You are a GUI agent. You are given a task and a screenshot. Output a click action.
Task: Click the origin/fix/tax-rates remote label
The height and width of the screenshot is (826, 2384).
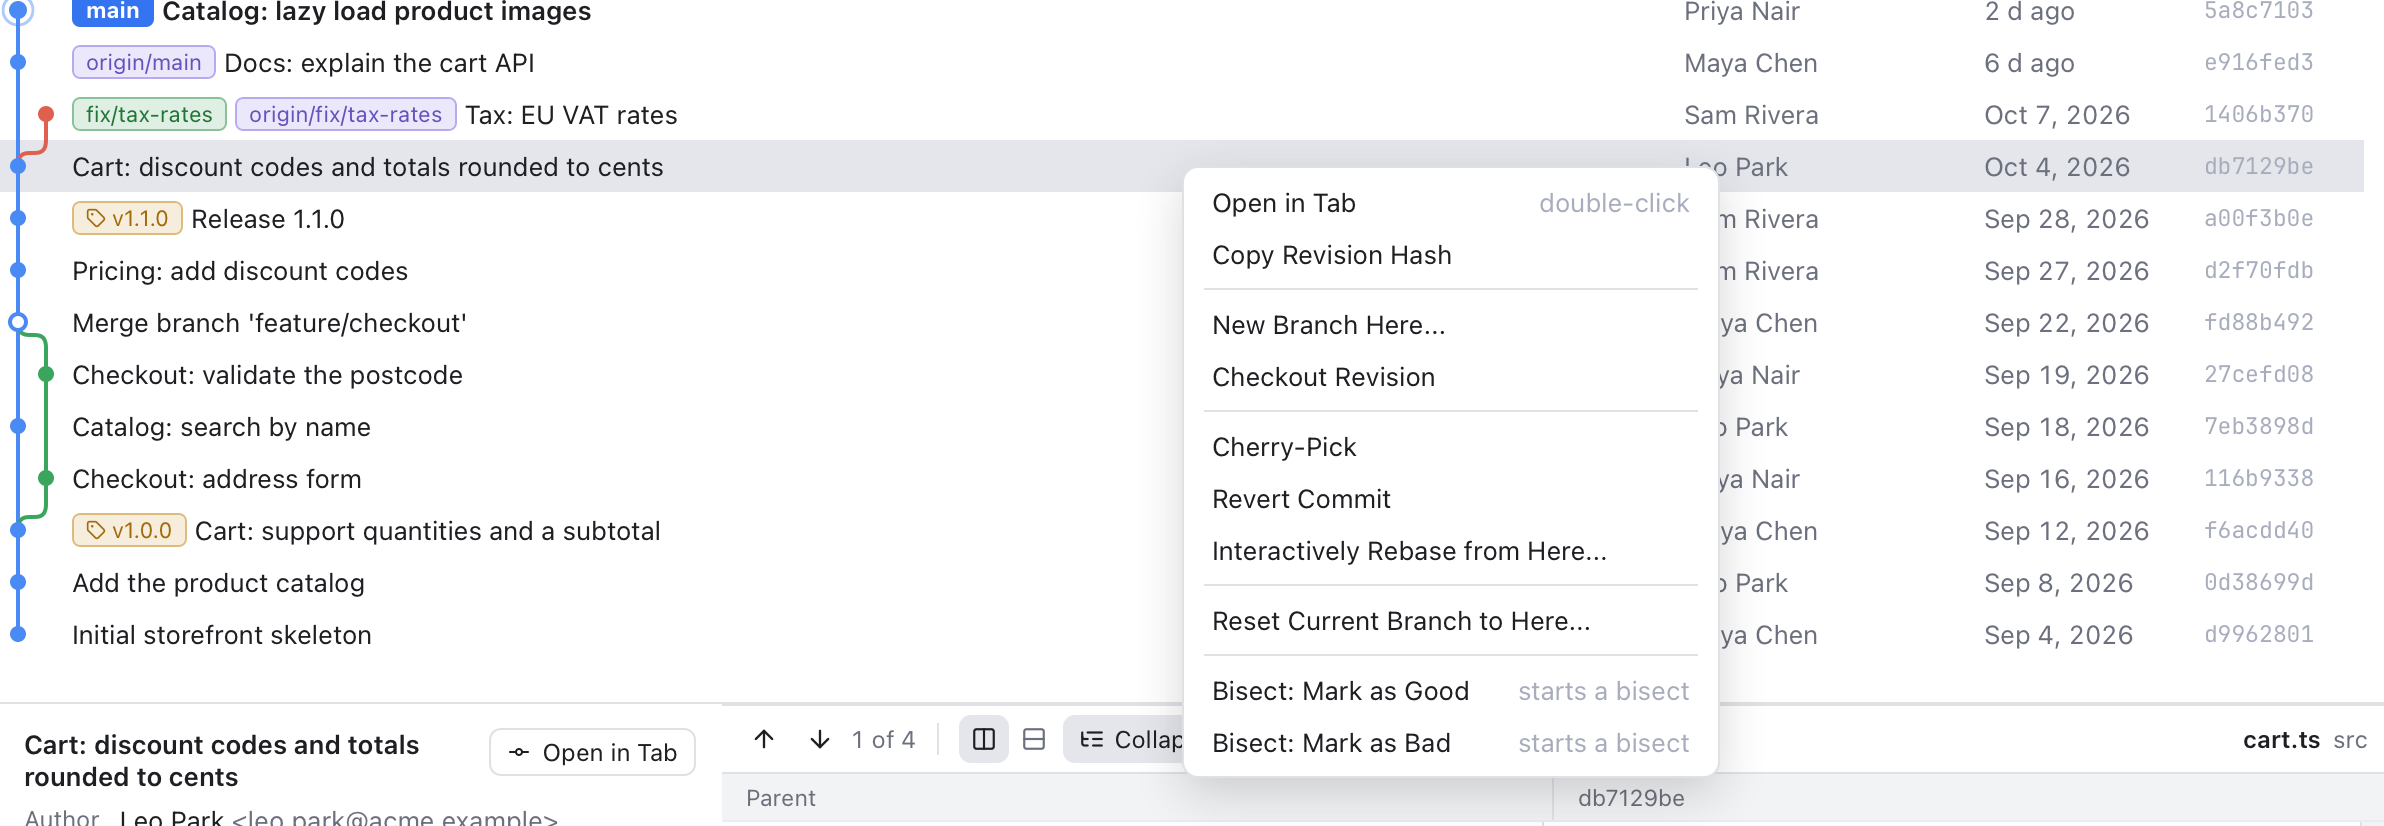tap(346, 114)
